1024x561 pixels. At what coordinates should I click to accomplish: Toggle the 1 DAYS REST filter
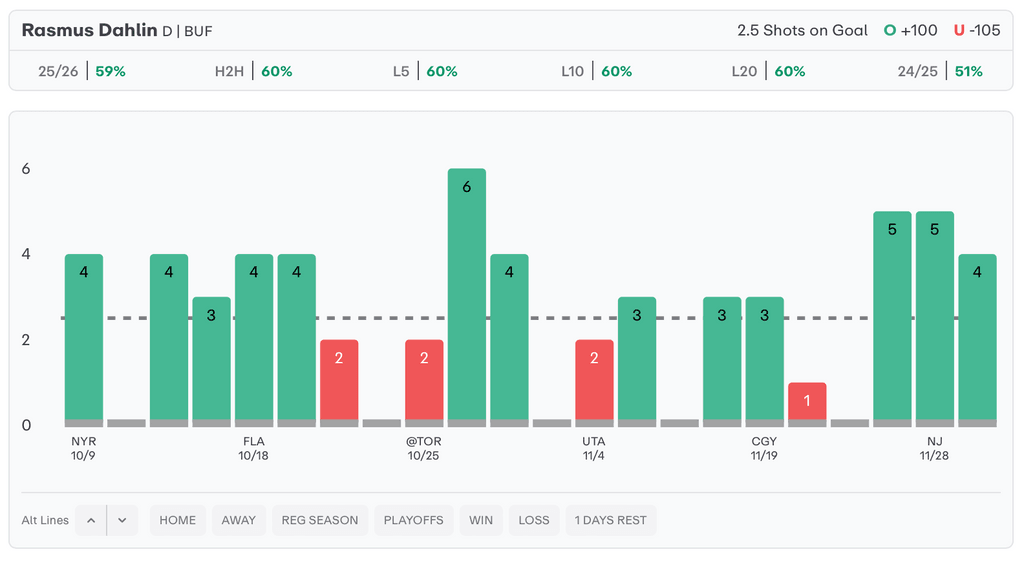click(x=610, y=520)
